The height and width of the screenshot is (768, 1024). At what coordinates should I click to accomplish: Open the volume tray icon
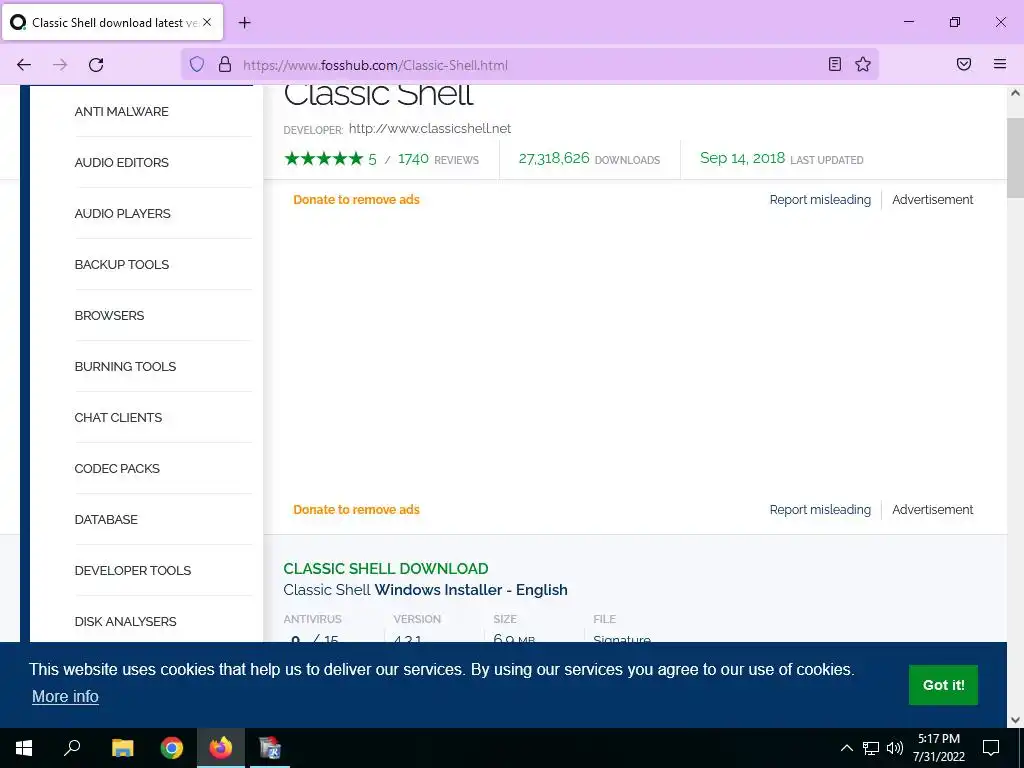coord(895,748)
